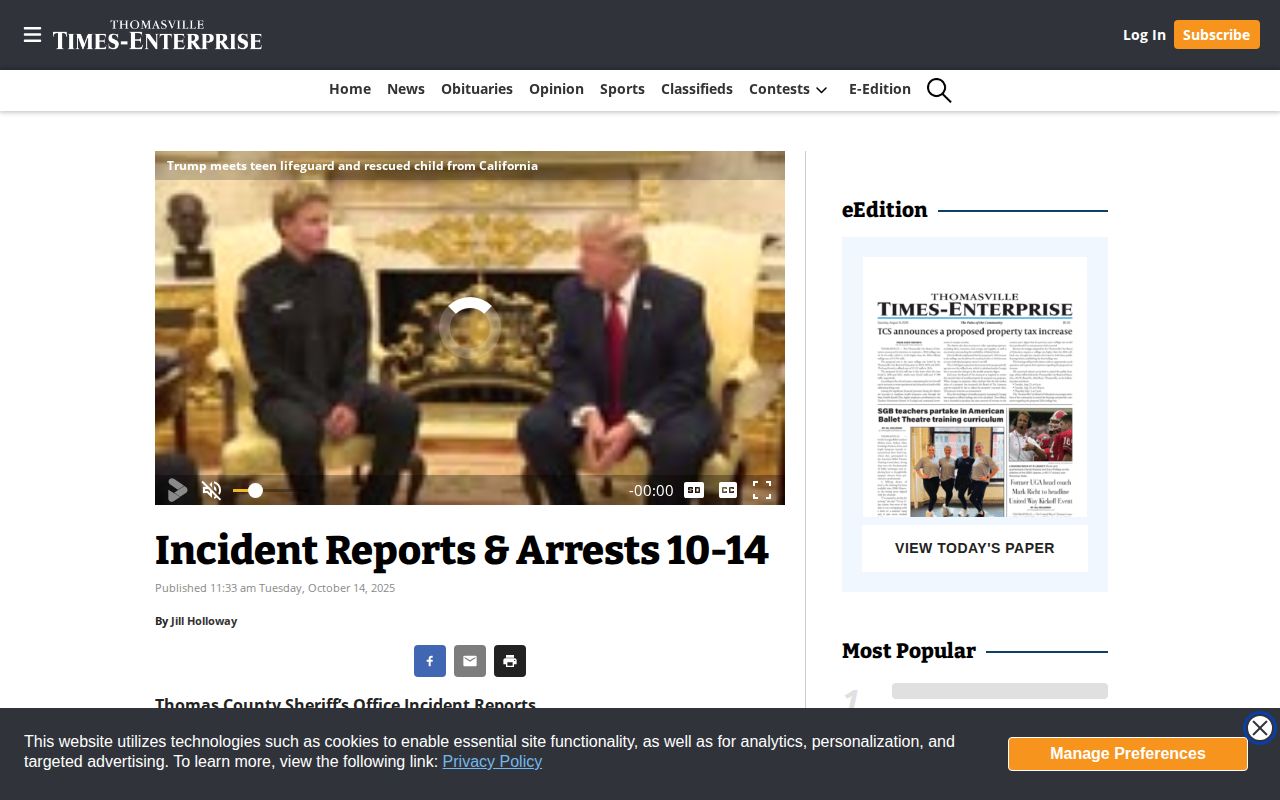Click the video time display -00:00
The height and width of the screenshot is (800, 1280).
click(x=651, y=490)
